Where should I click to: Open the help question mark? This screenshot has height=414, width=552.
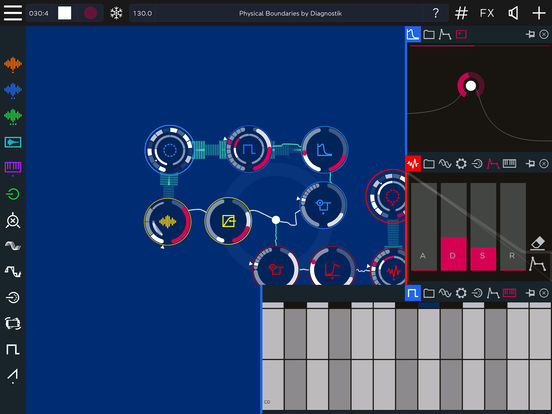point(436,13)
